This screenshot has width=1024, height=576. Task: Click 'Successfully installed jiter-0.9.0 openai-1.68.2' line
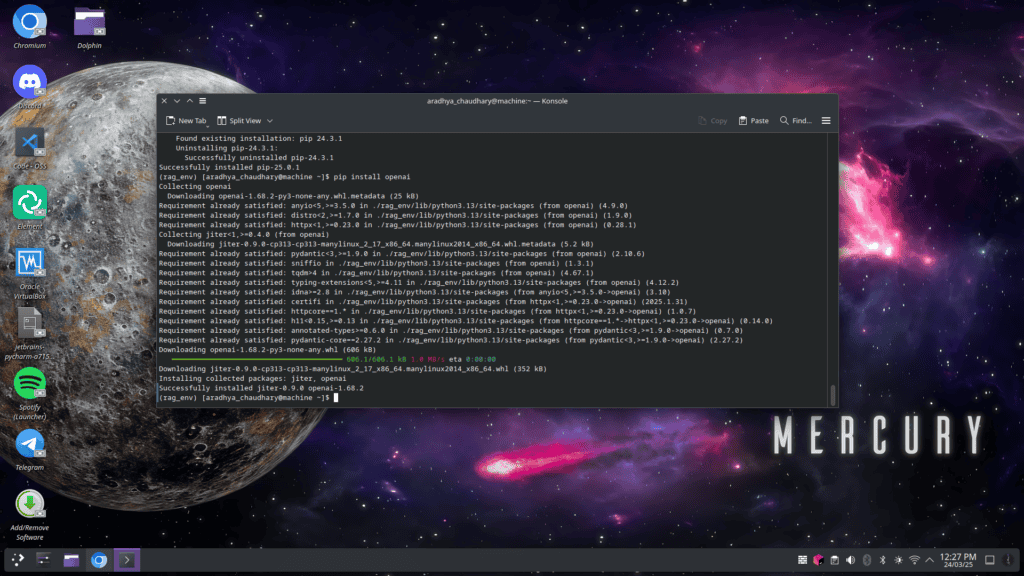(x=261, y=388)
